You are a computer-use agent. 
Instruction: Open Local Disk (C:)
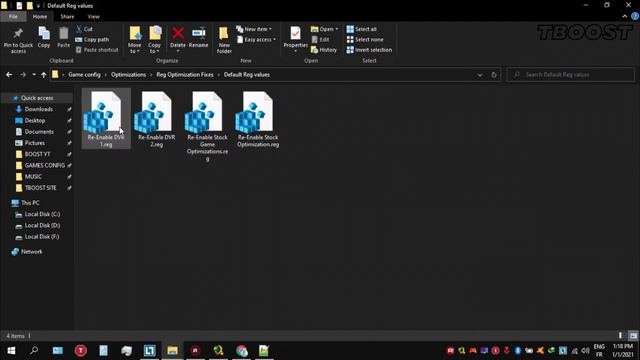pos(42,214)
